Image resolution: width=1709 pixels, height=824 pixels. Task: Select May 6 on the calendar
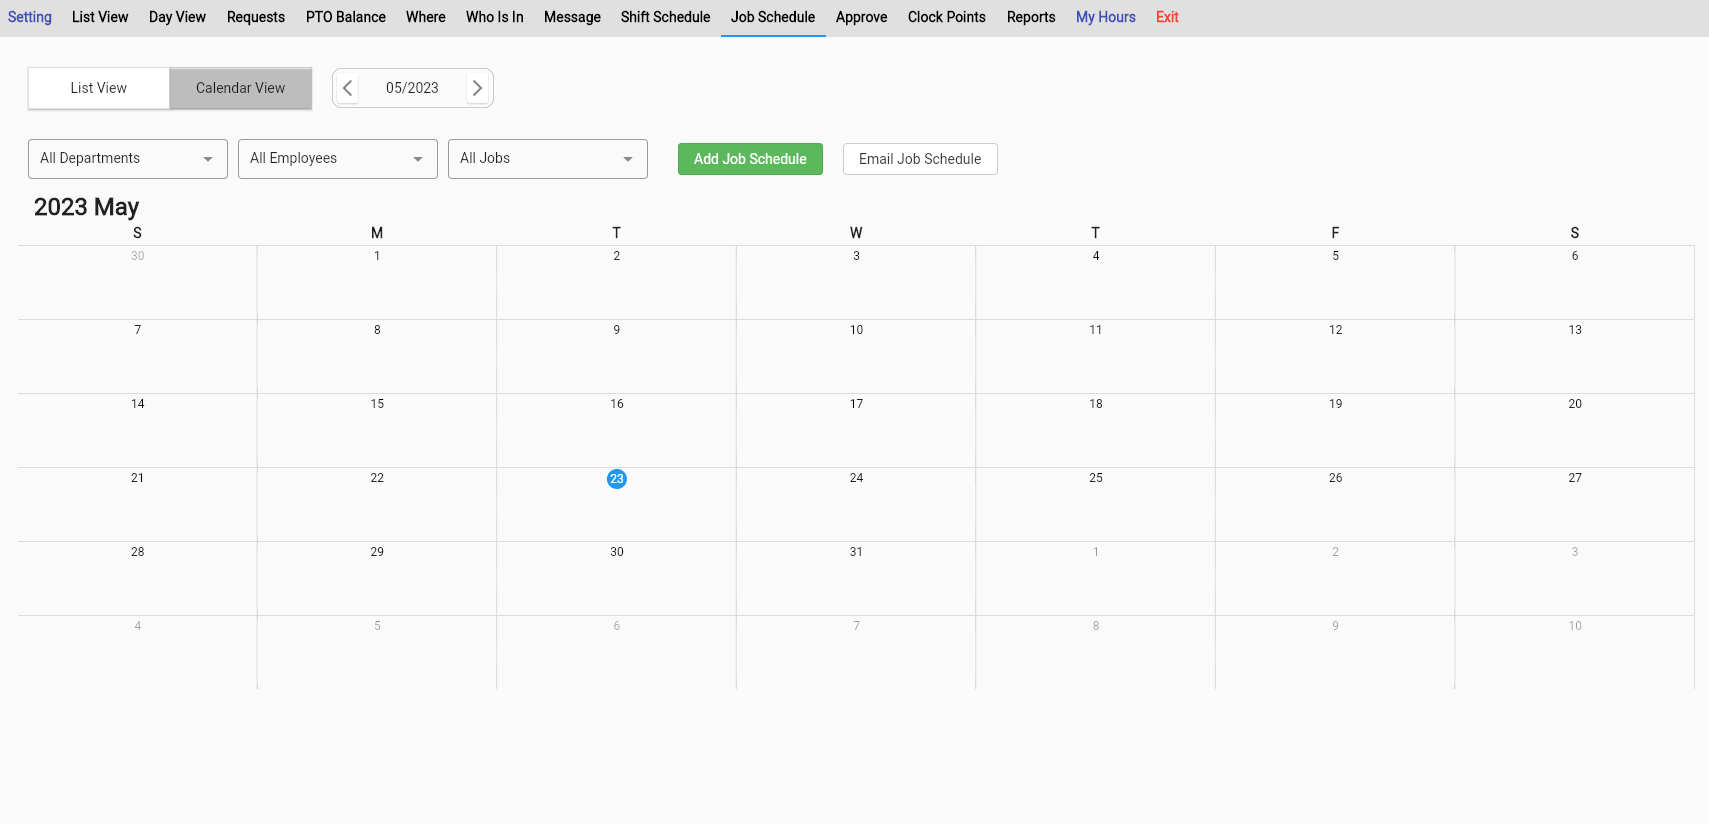coord(1575,283)
